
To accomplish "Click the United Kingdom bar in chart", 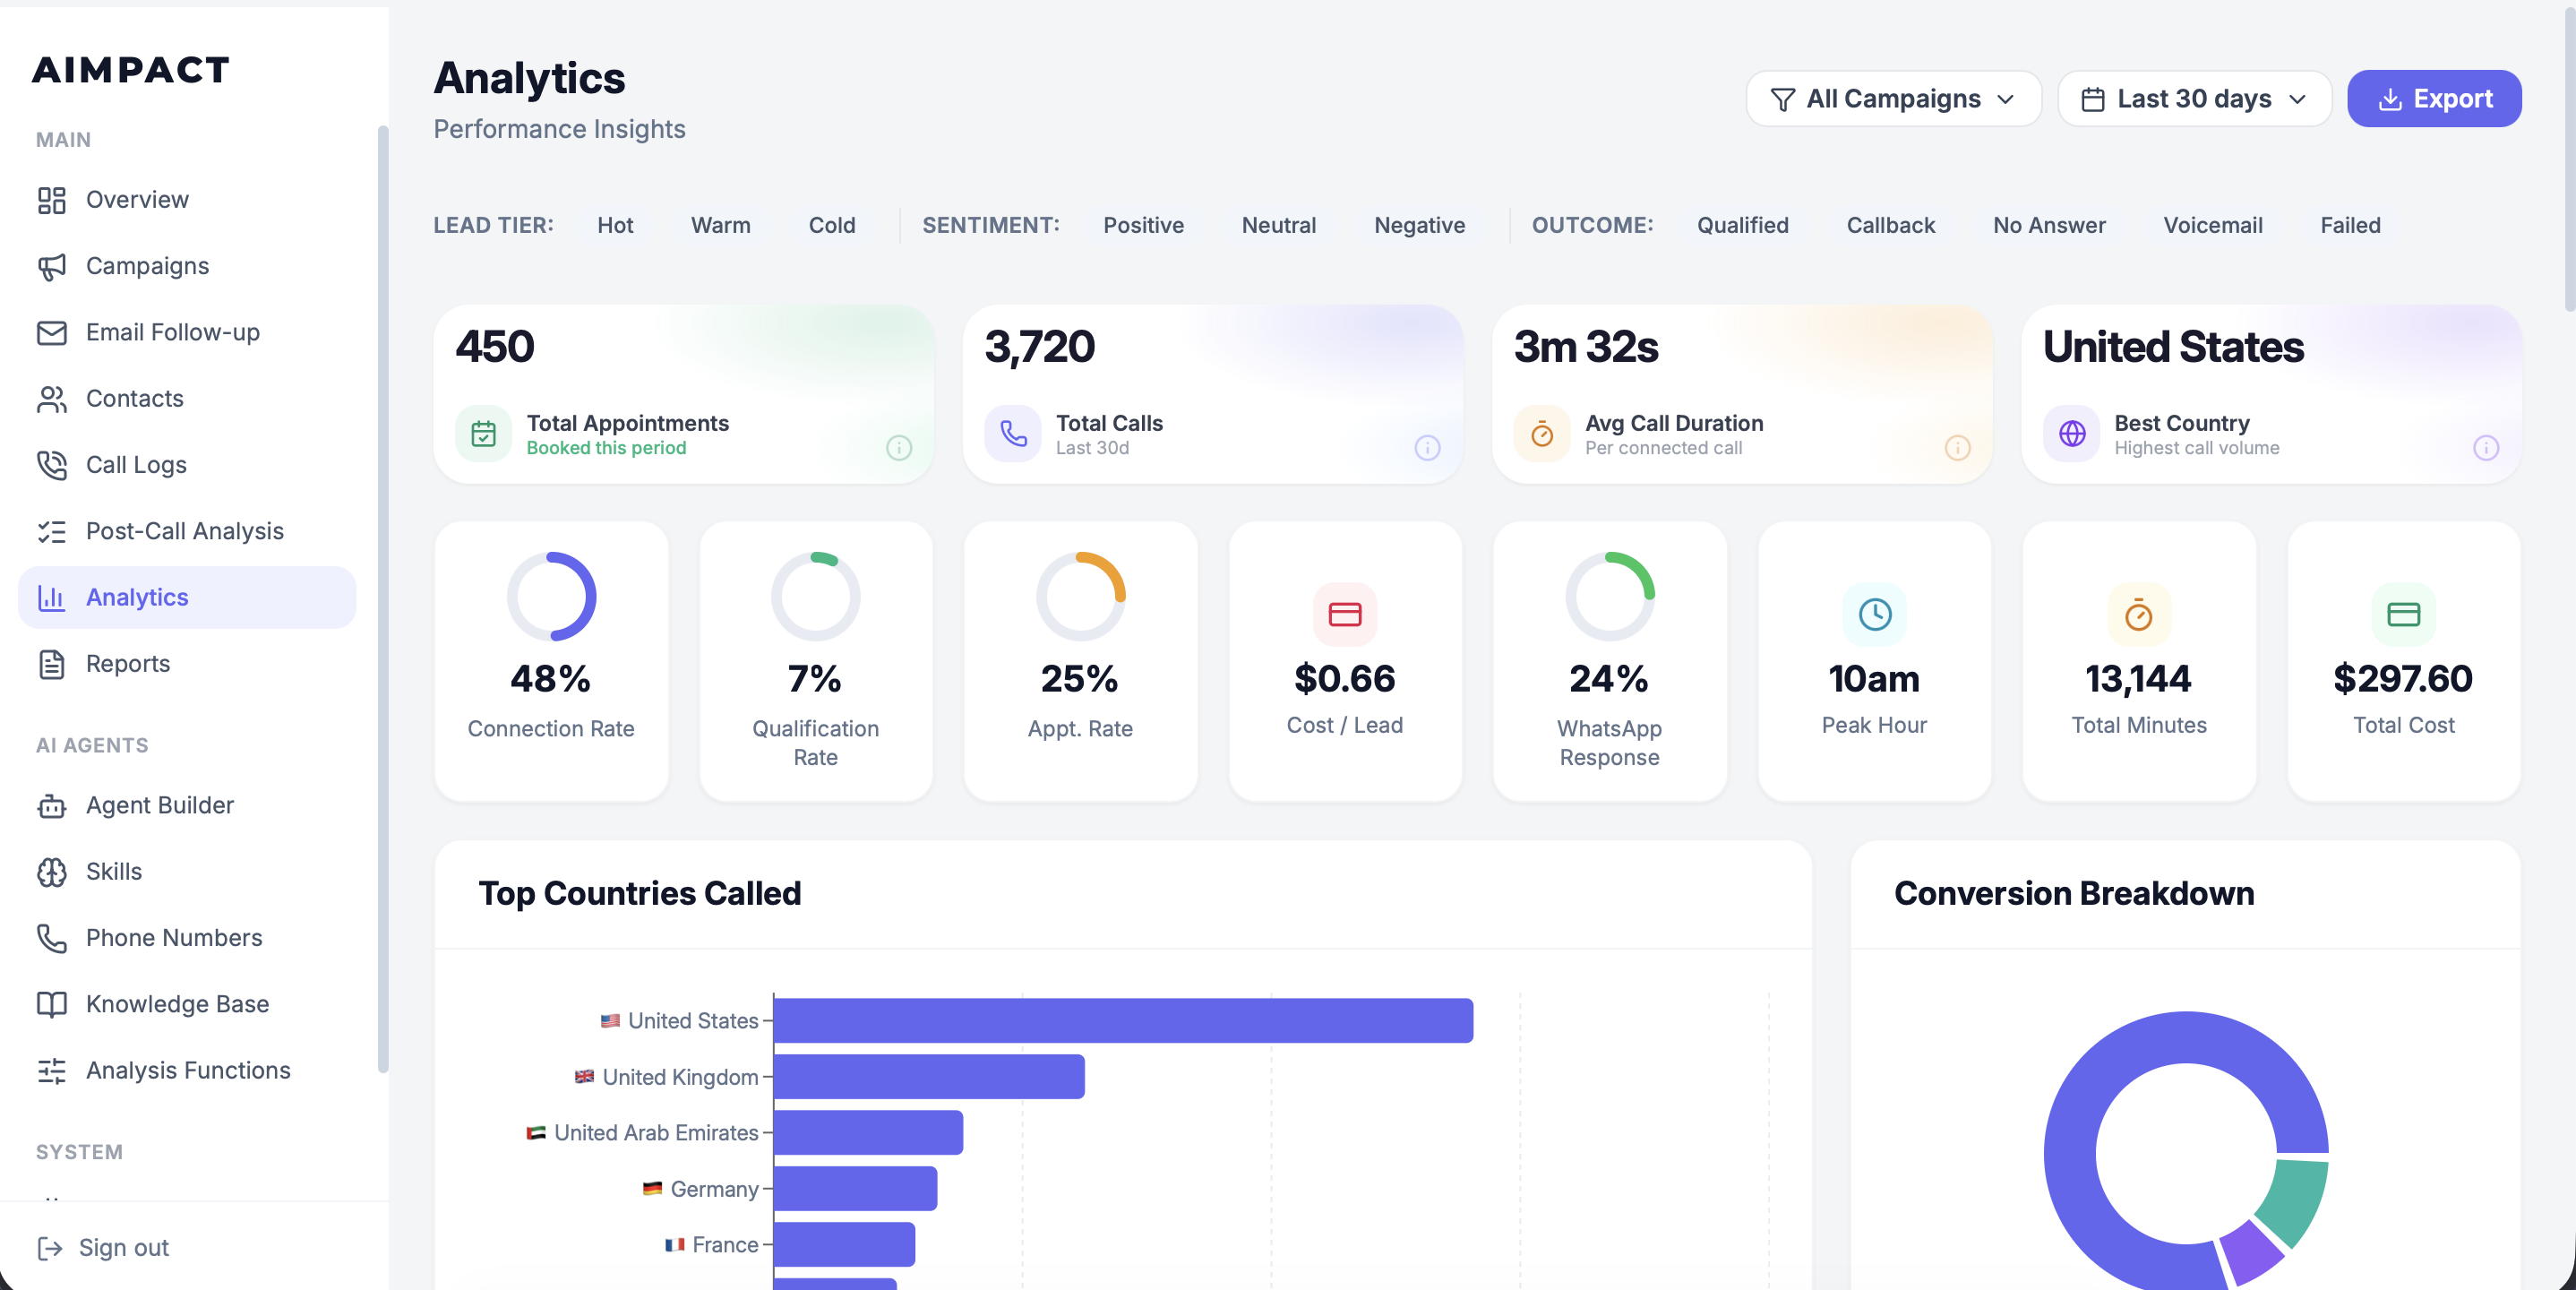I will point(929,1077).
